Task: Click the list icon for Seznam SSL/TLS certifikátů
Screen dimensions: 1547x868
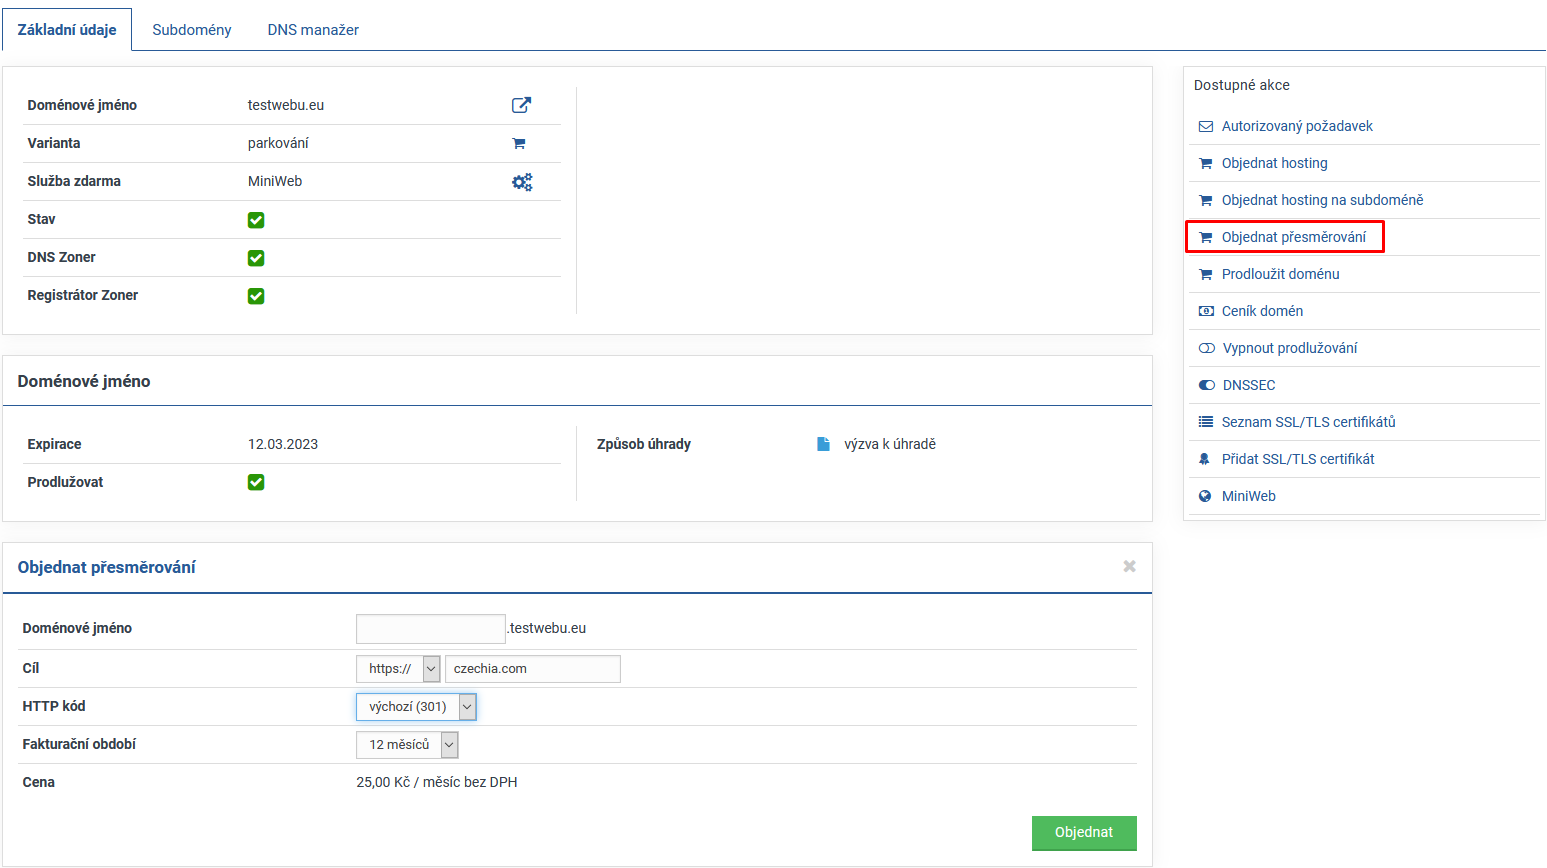Action: coord(1206,422)
